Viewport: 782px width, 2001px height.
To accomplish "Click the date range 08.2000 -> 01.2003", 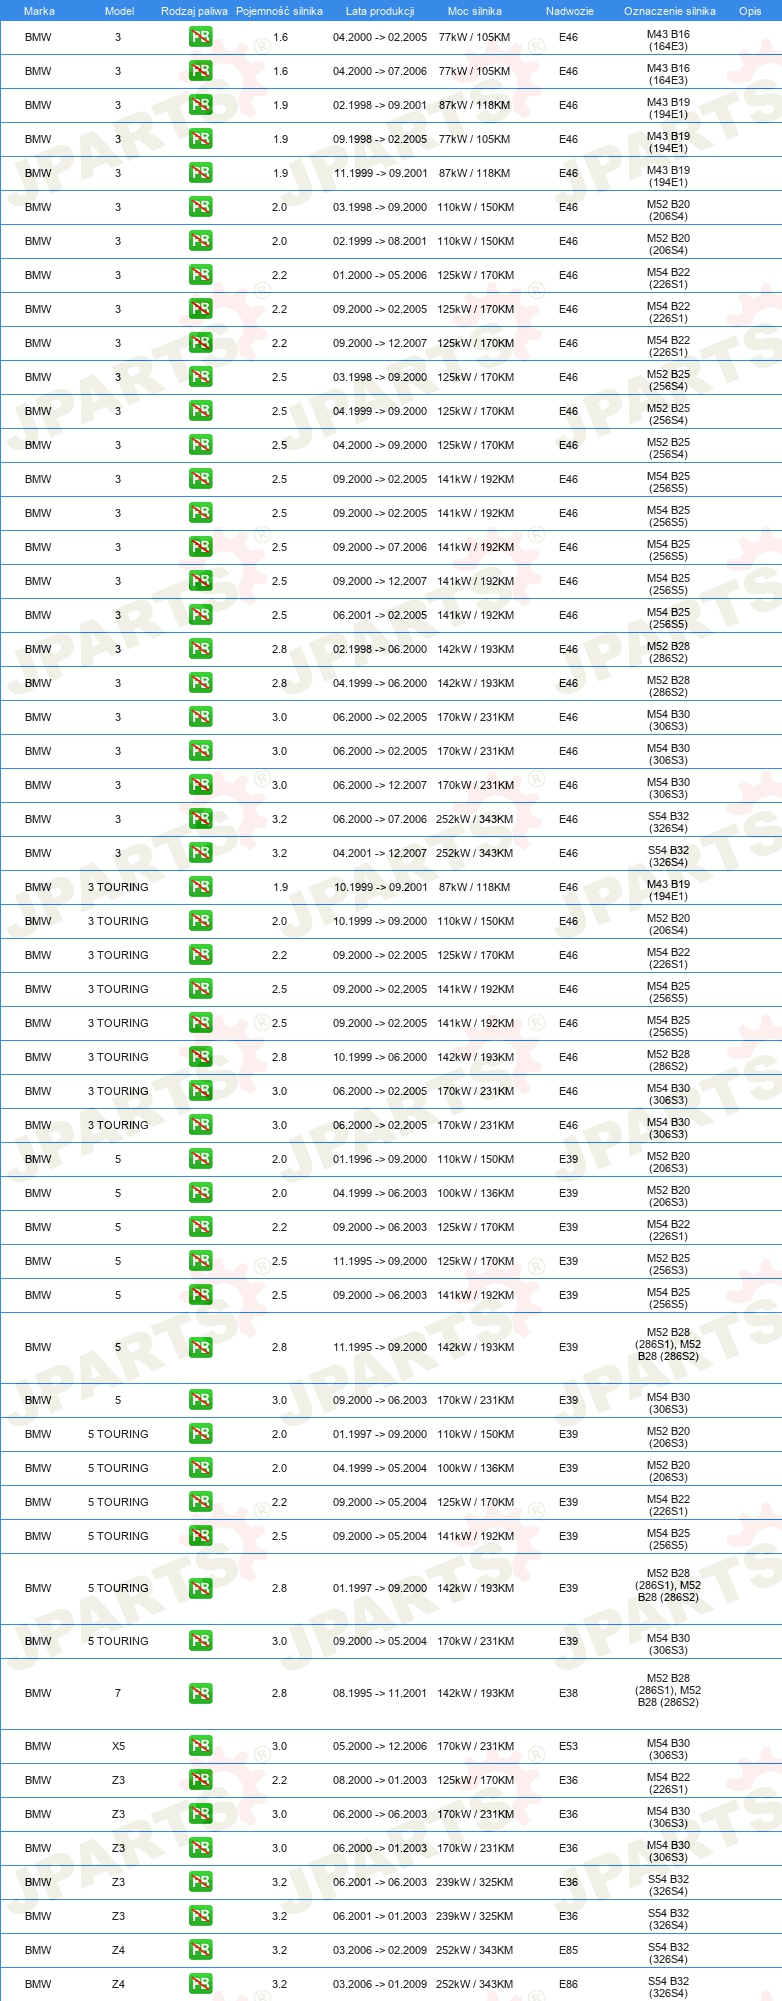I will [x=380, y=1780].
